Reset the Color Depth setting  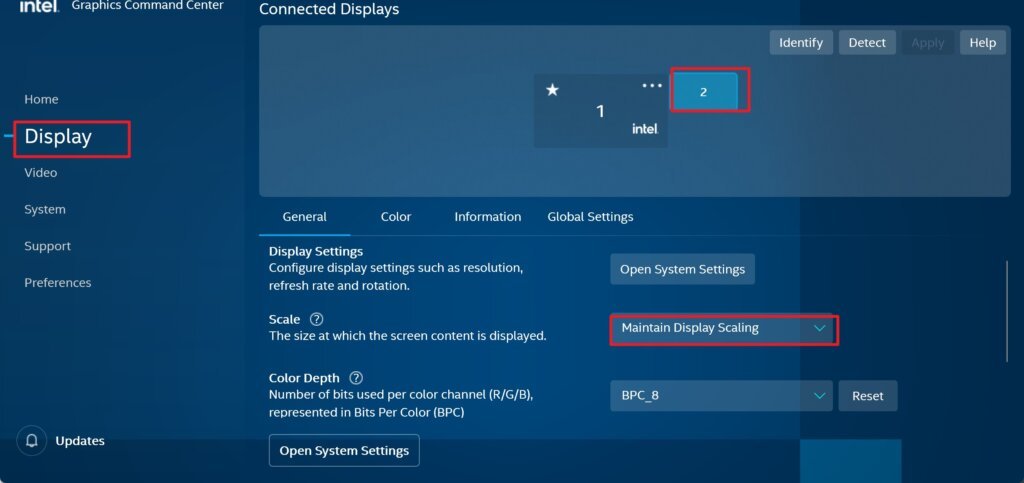click(x=867, y=396)
